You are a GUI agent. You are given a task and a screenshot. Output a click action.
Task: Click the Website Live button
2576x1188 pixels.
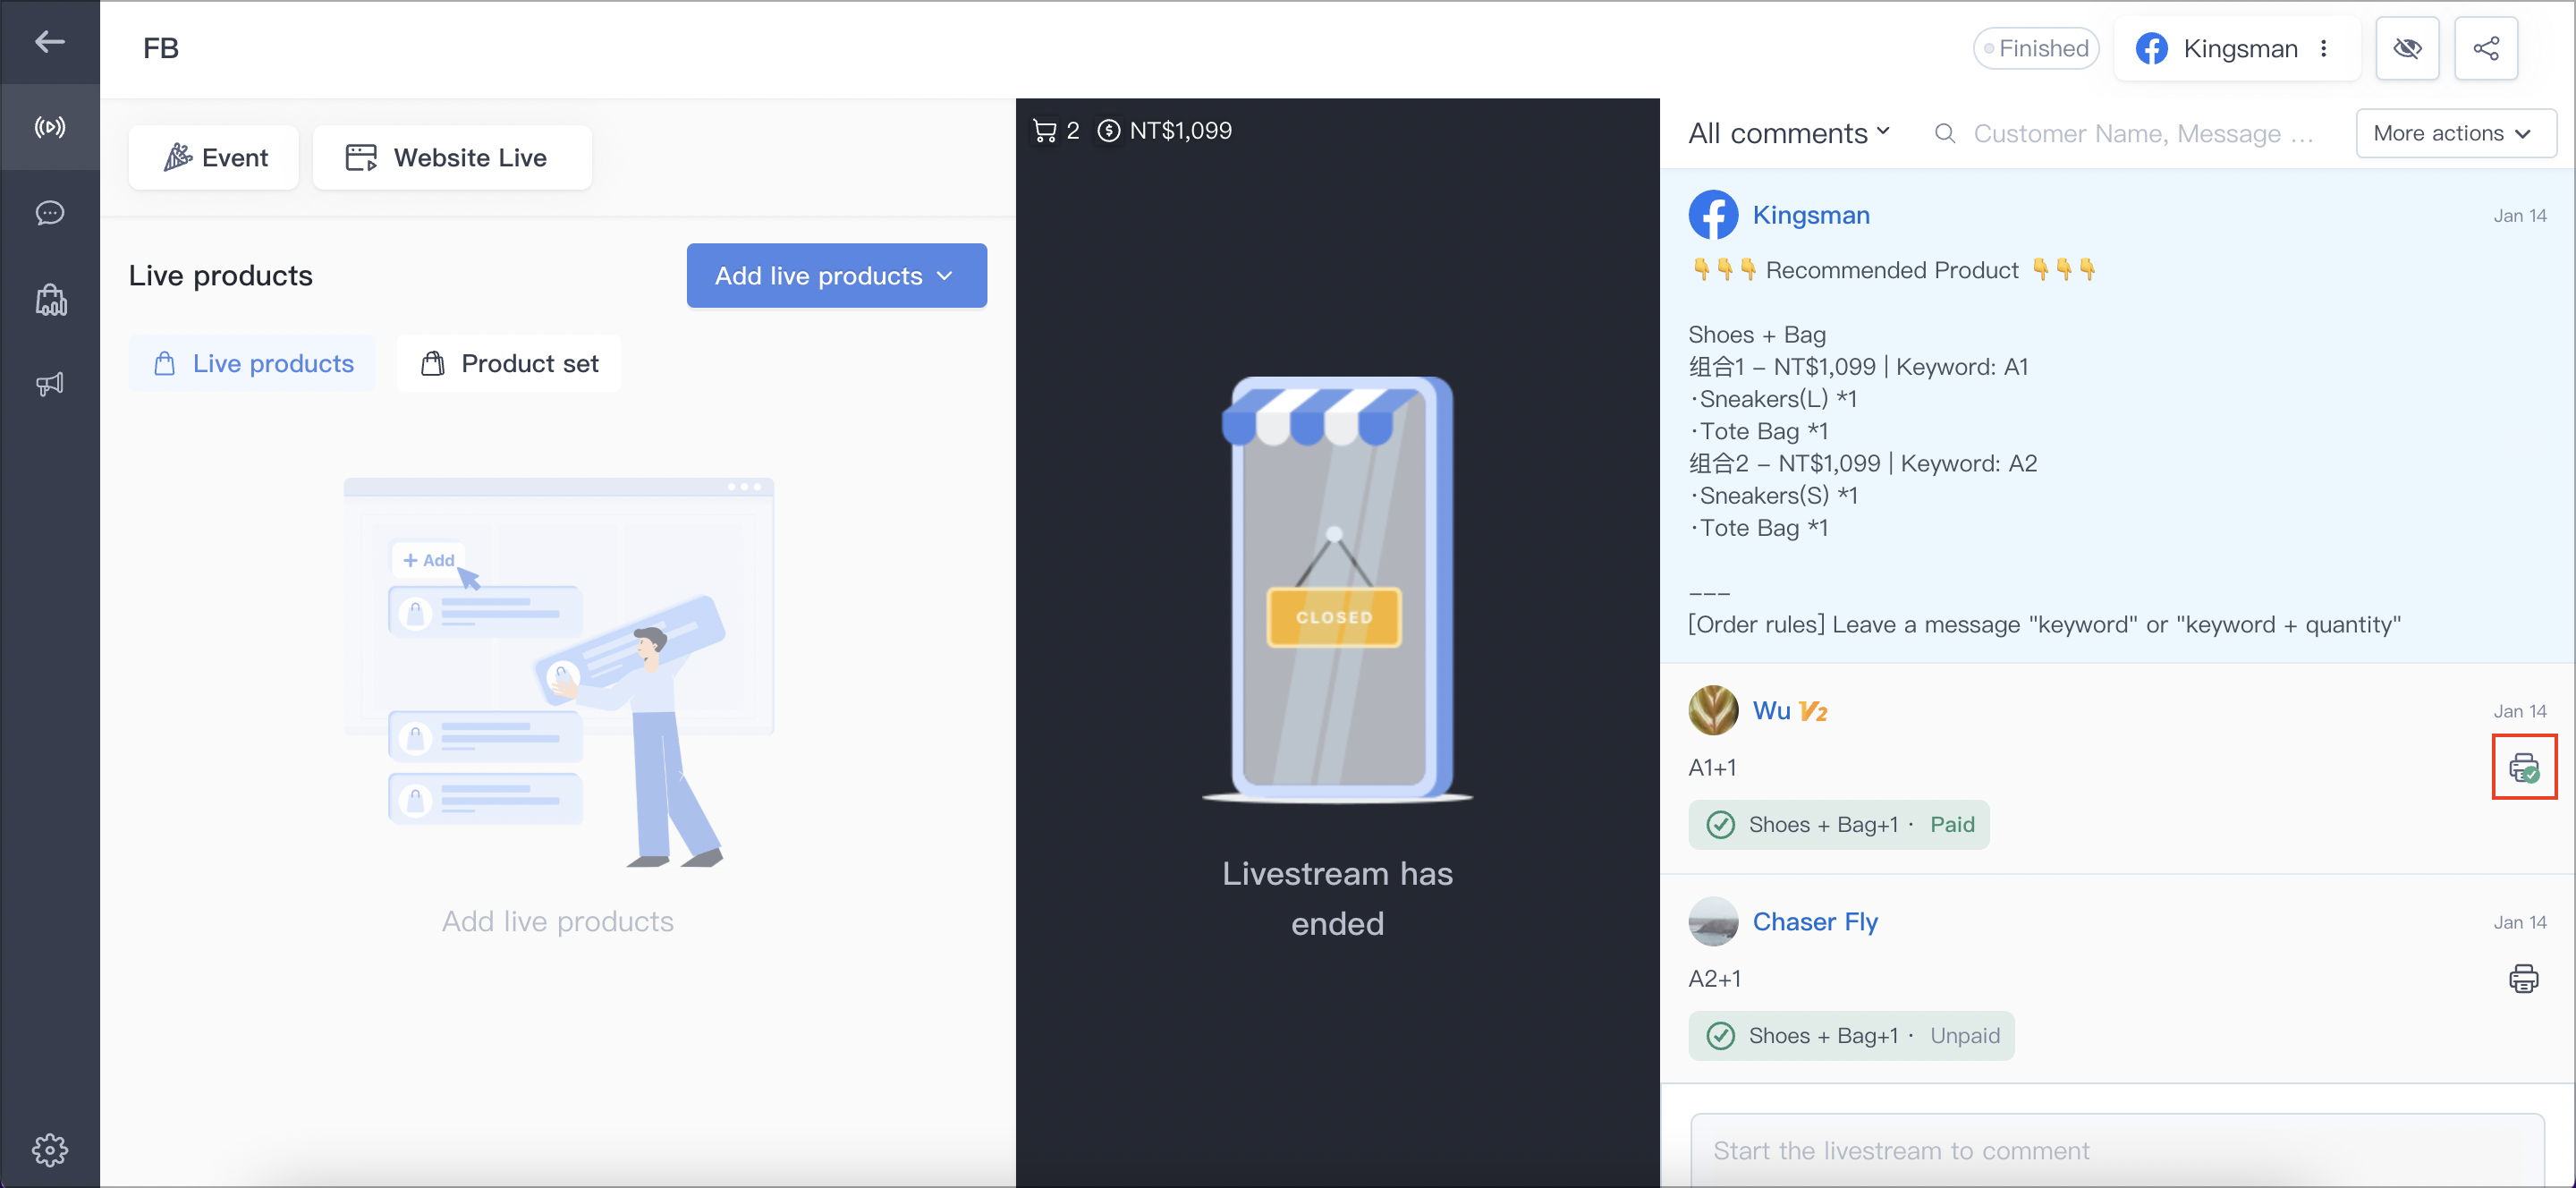point(452,157)
